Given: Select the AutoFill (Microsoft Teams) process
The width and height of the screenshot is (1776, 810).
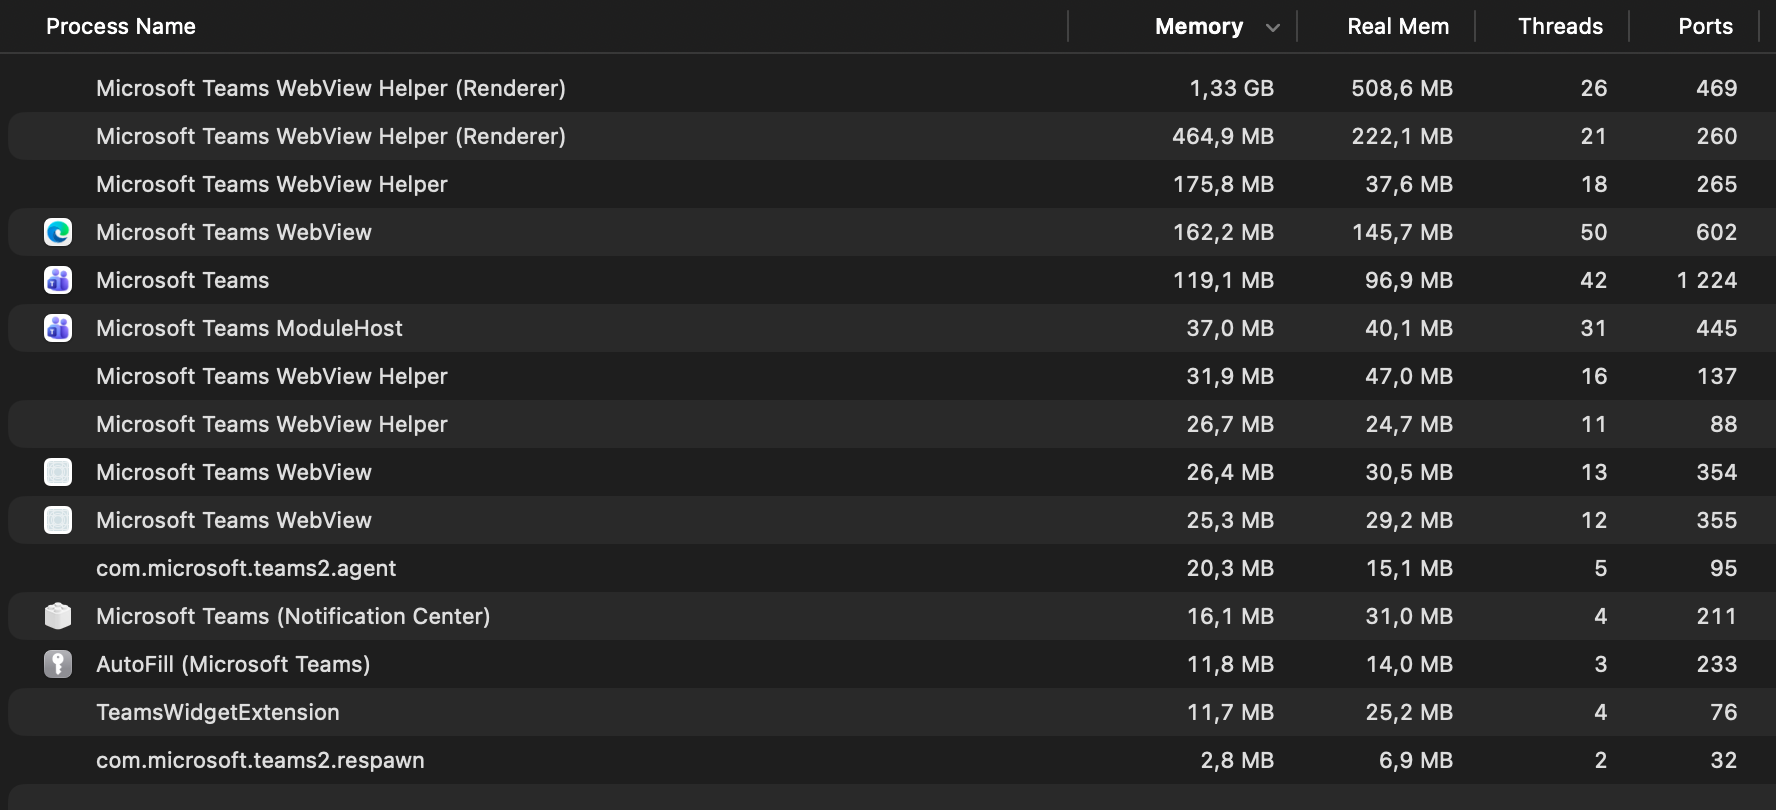Looking at the screenshot, I should click(x=888, y=664).
